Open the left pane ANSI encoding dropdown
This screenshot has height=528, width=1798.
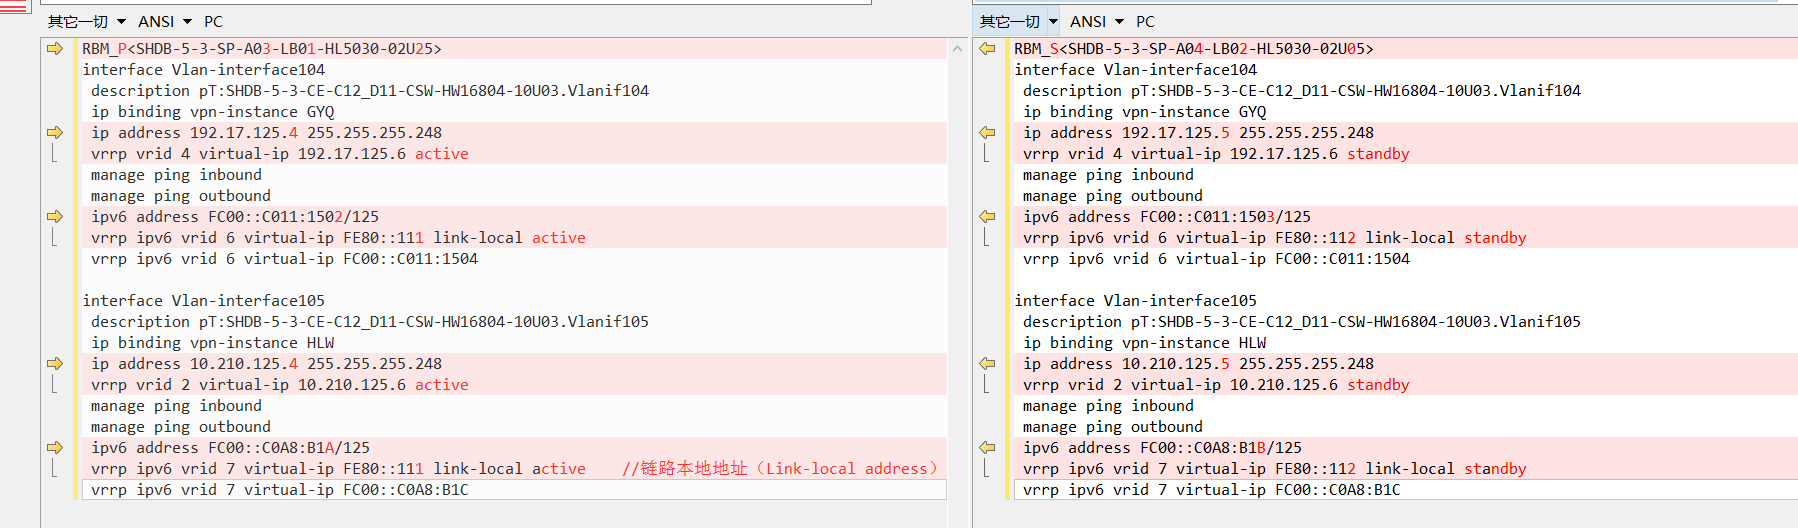164,21
